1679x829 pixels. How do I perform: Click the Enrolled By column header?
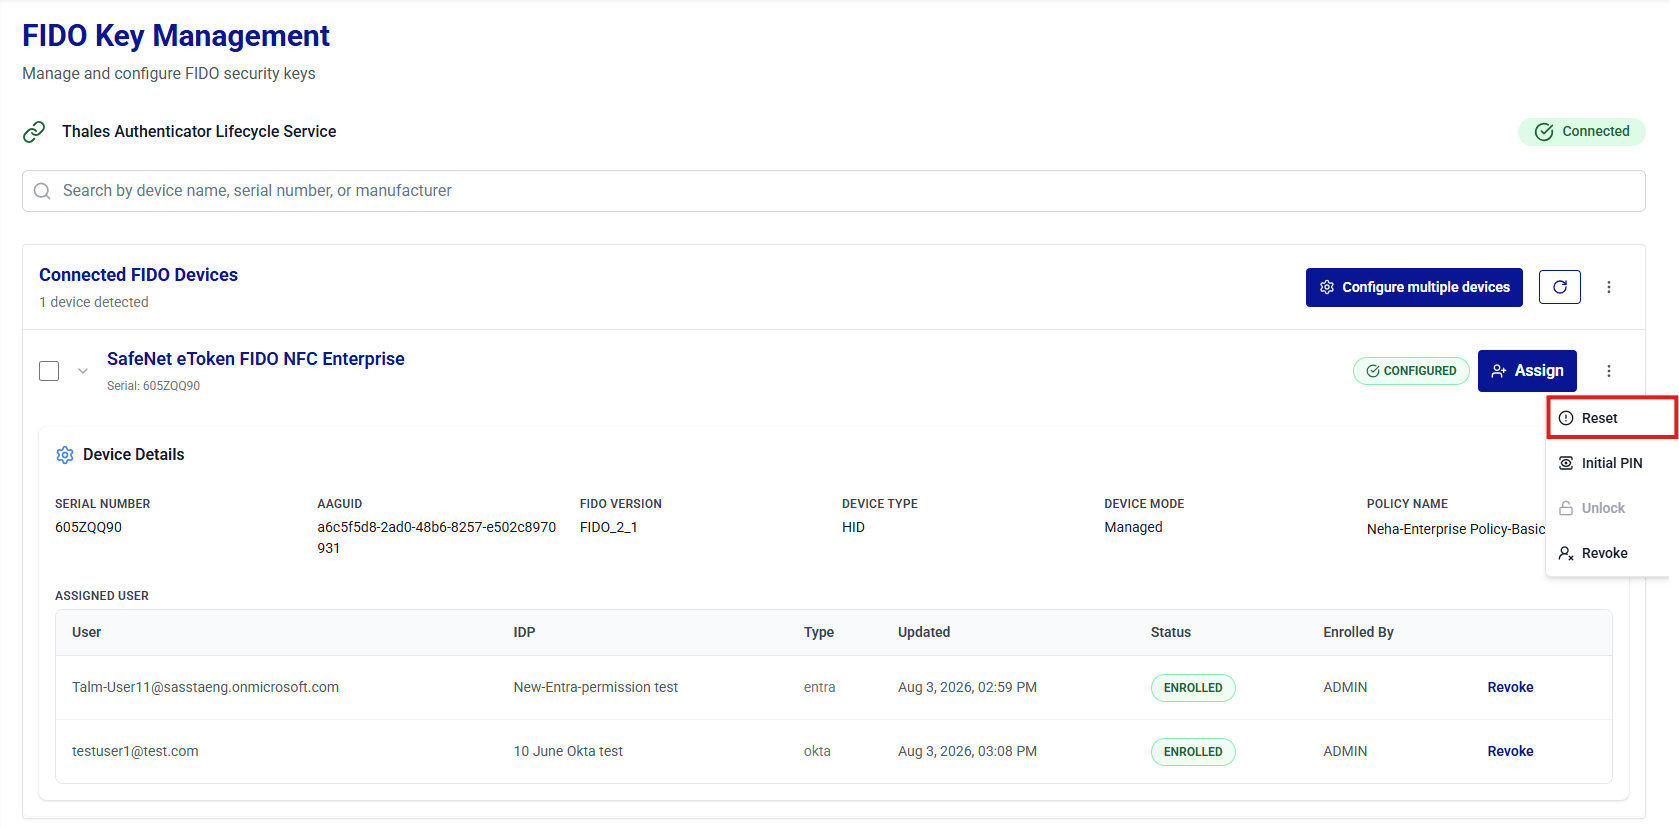tap(1358, 632)
